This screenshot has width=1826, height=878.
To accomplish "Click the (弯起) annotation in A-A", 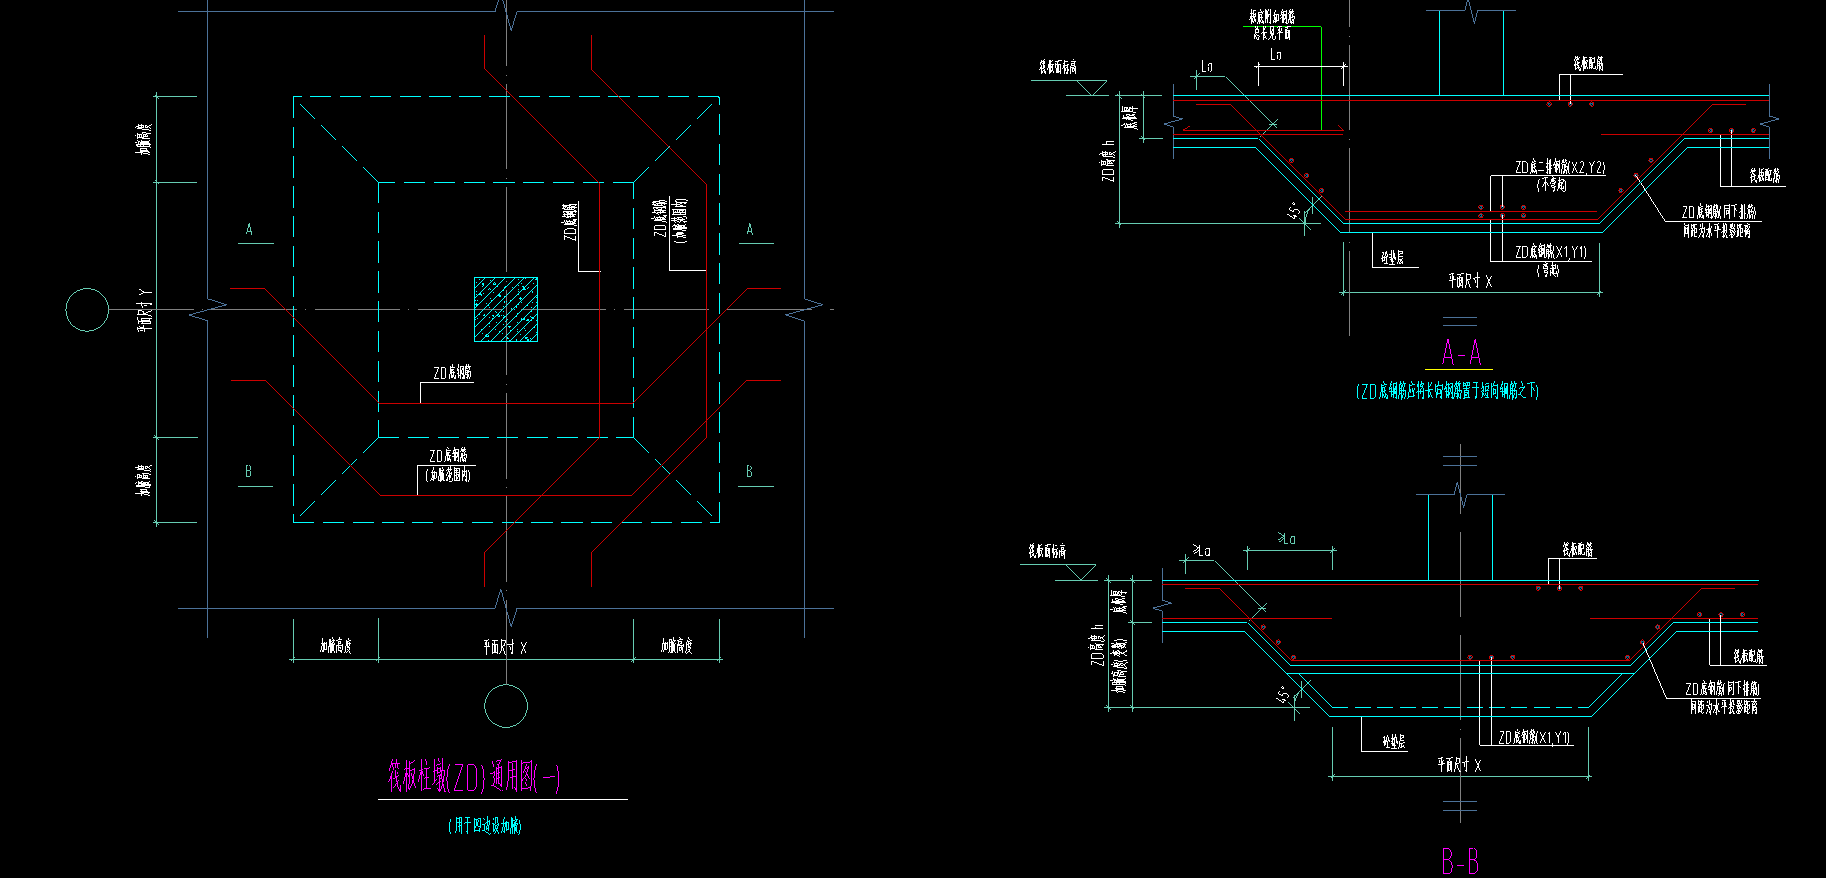I will [1548, 270].
